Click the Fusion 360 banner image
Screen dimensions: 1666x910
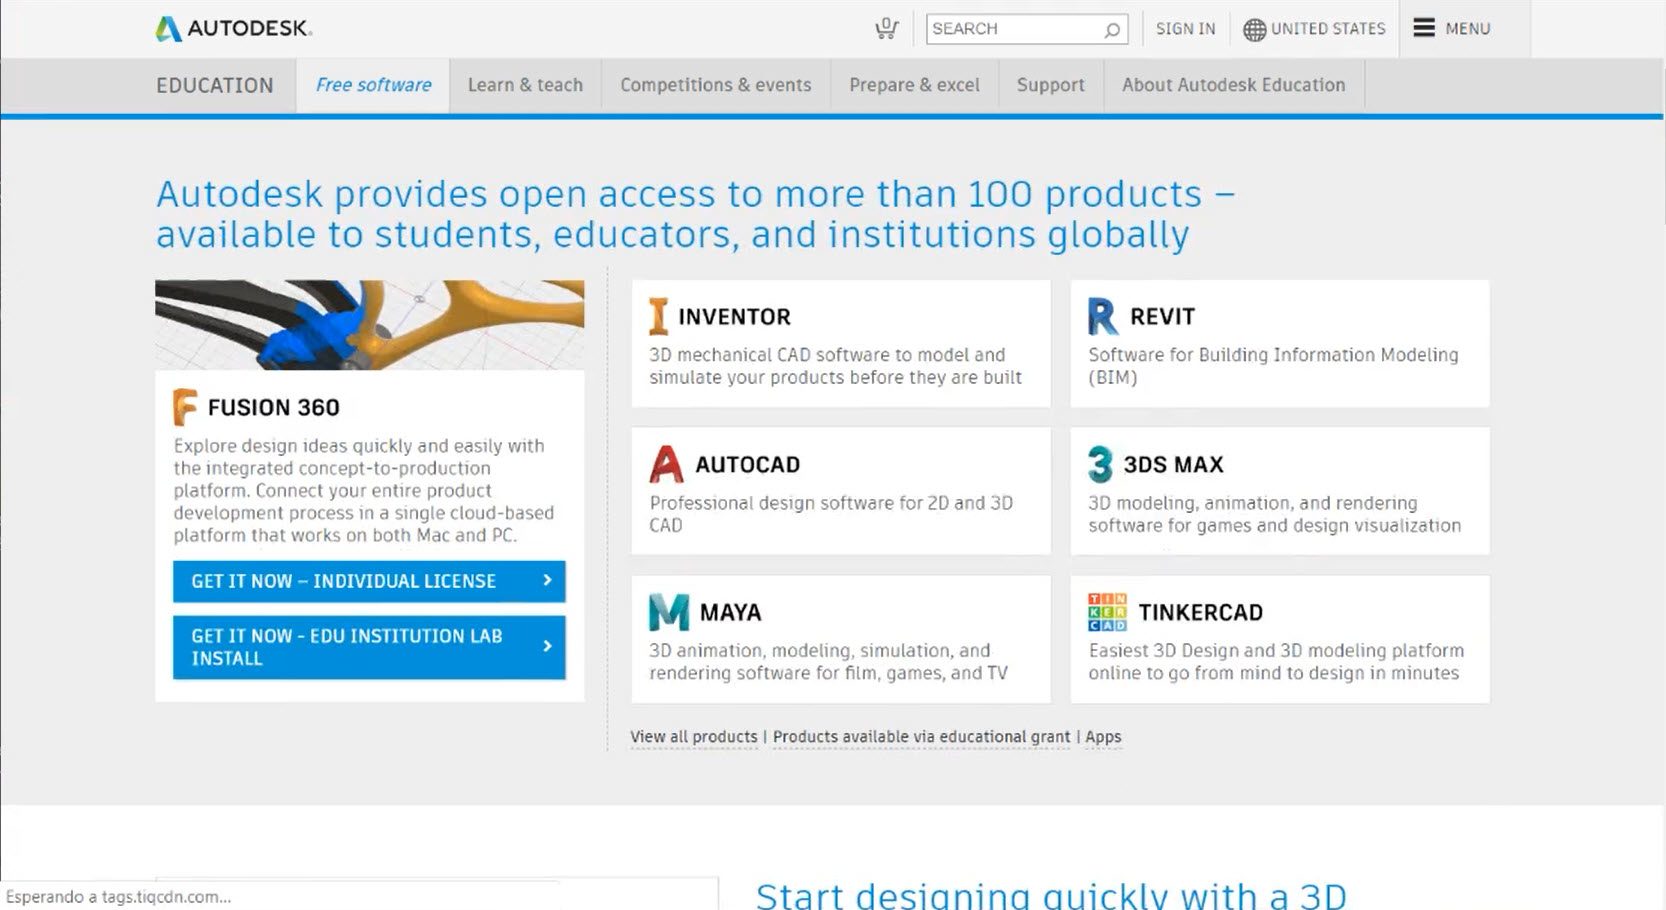369,324
